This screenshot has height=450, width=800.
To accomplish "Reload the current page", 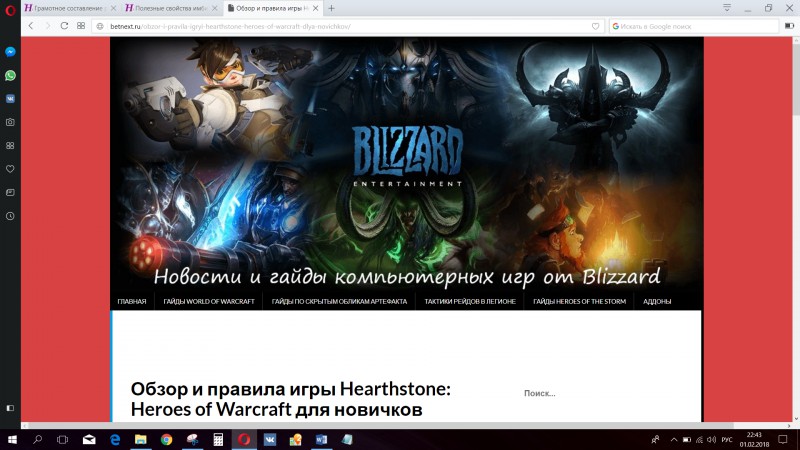I will [64, 26].
